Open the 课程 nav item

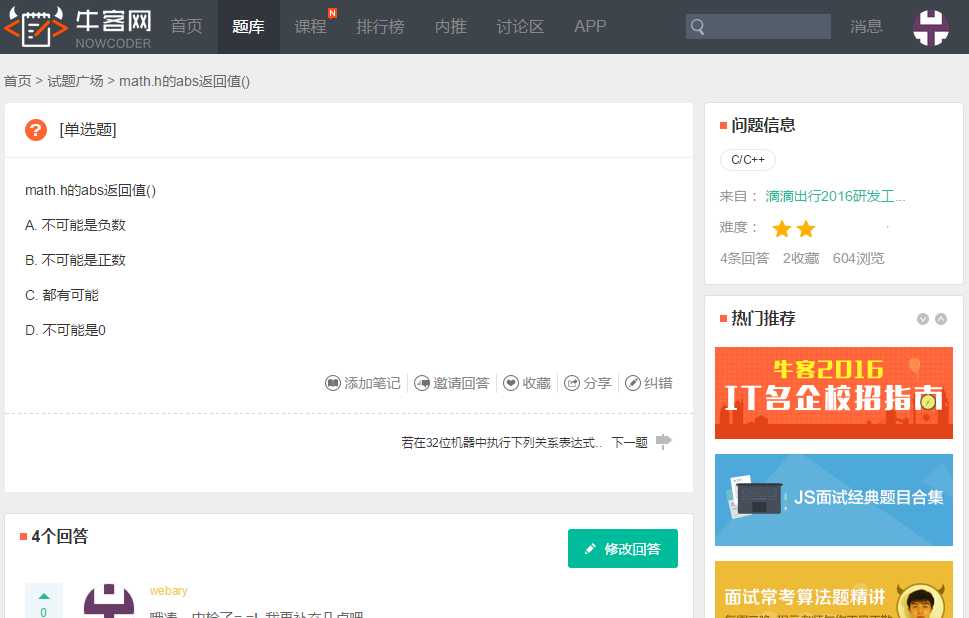point(310,27)
